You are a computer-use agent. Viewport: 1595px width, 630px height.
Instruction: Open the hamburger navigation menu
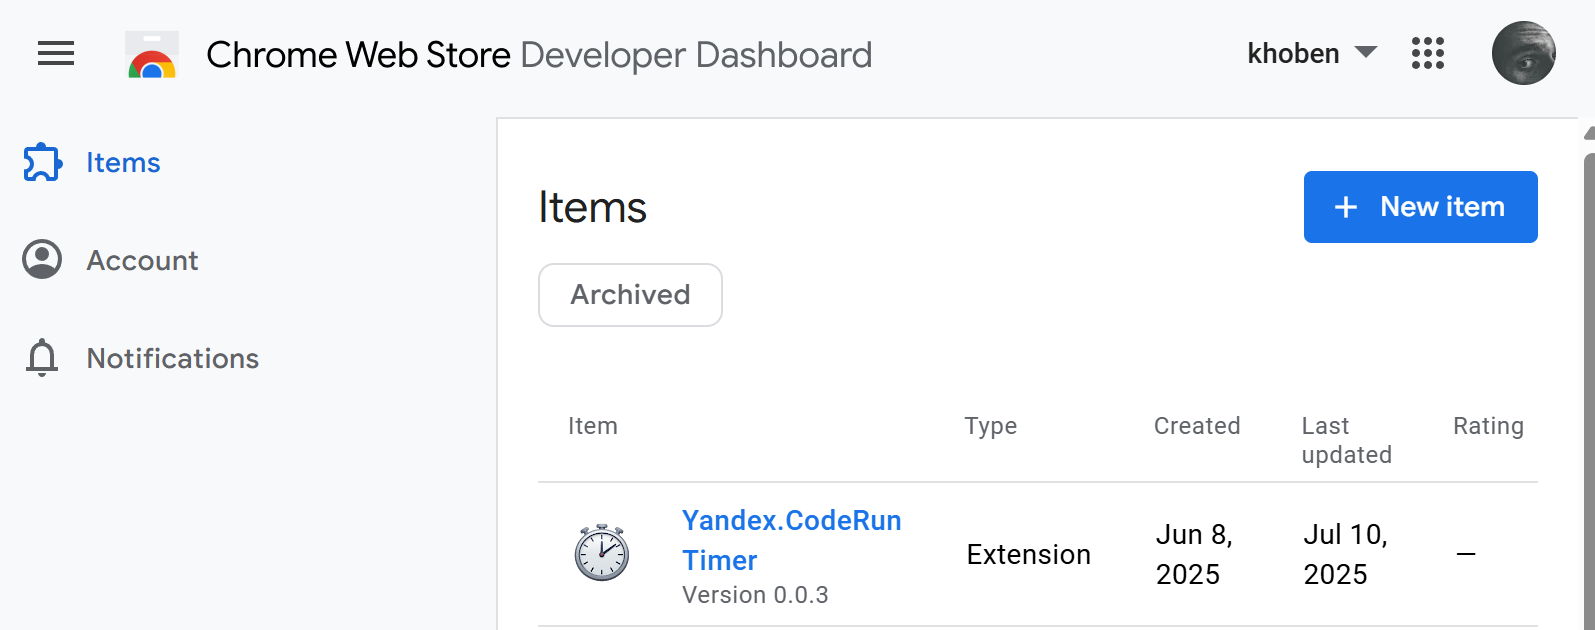coord(55,54)
